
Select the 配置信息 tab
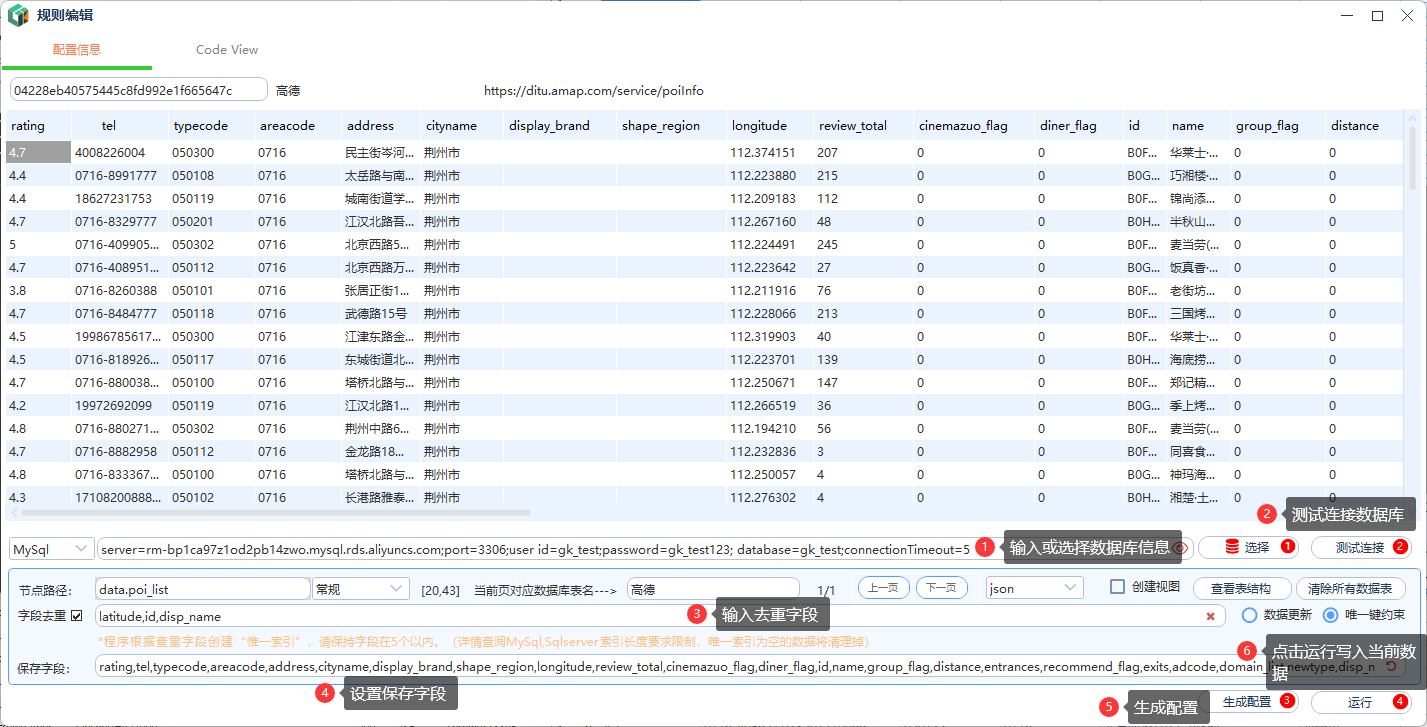click(x=77, y=50)
